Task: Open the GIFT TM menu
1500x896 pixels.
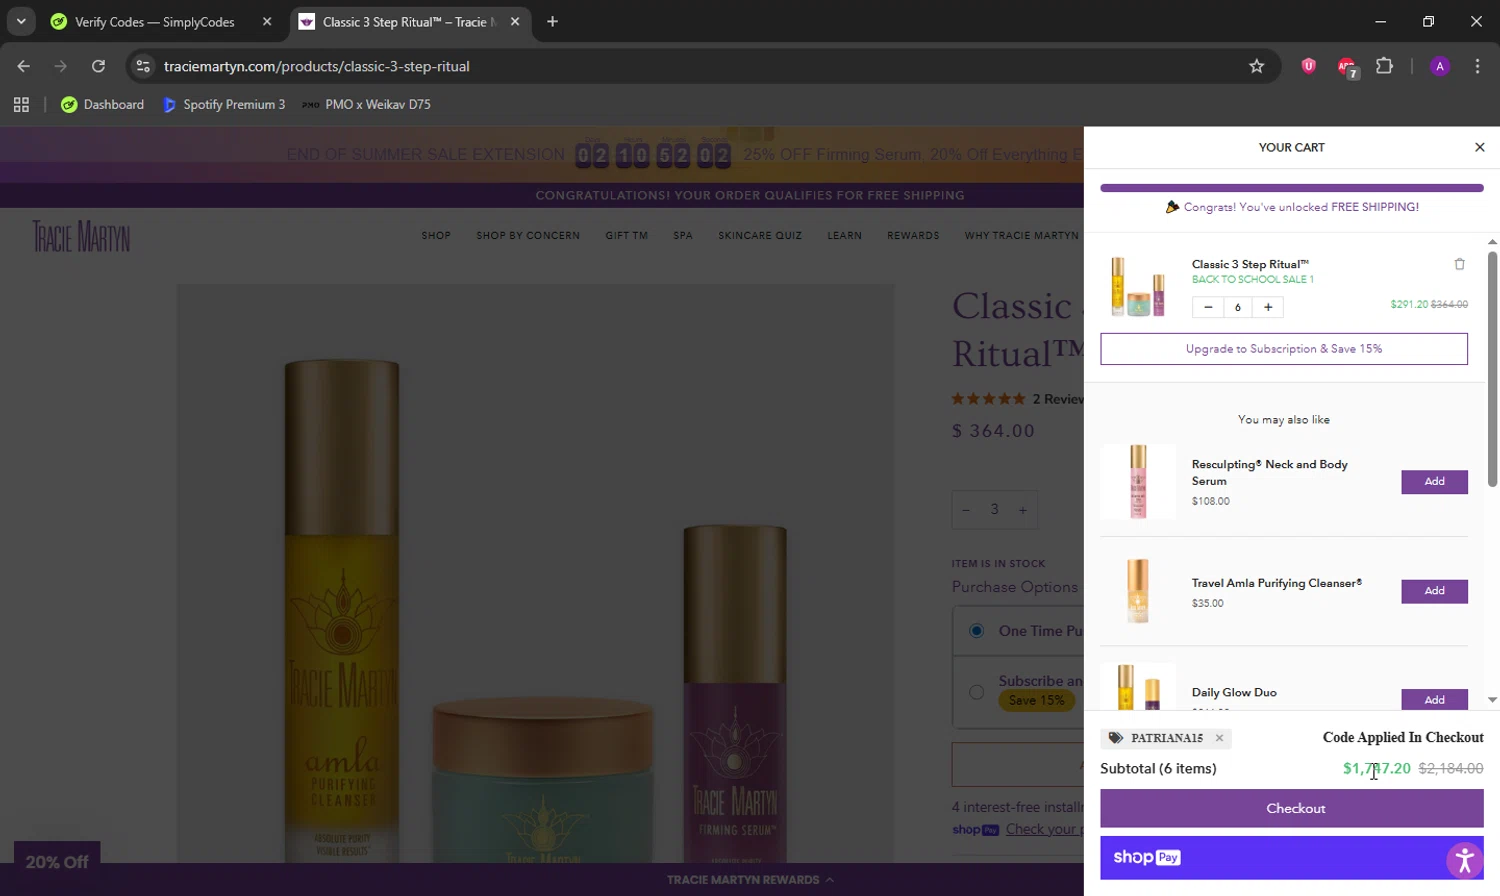Action: tap(626, 236)
